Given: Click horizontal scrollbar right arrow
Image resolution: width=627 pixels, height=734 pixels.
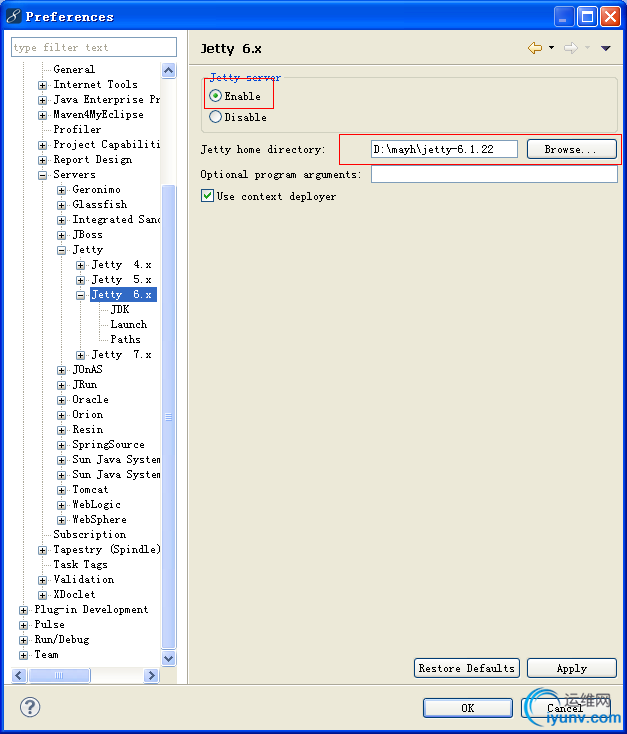Looking at the screenshot, I should [x=151, y=675].
